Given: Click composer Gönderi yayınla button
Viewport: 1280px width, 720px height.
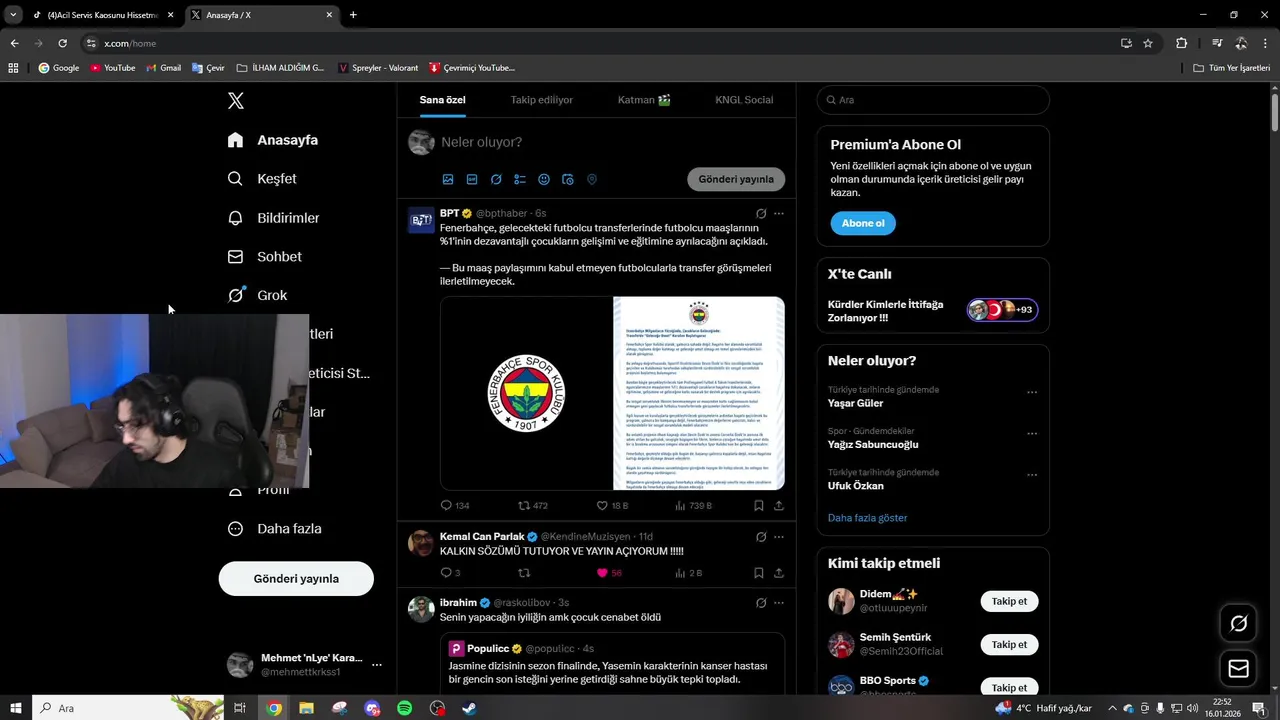Looking at the screenshot, I should pos(736,179).
